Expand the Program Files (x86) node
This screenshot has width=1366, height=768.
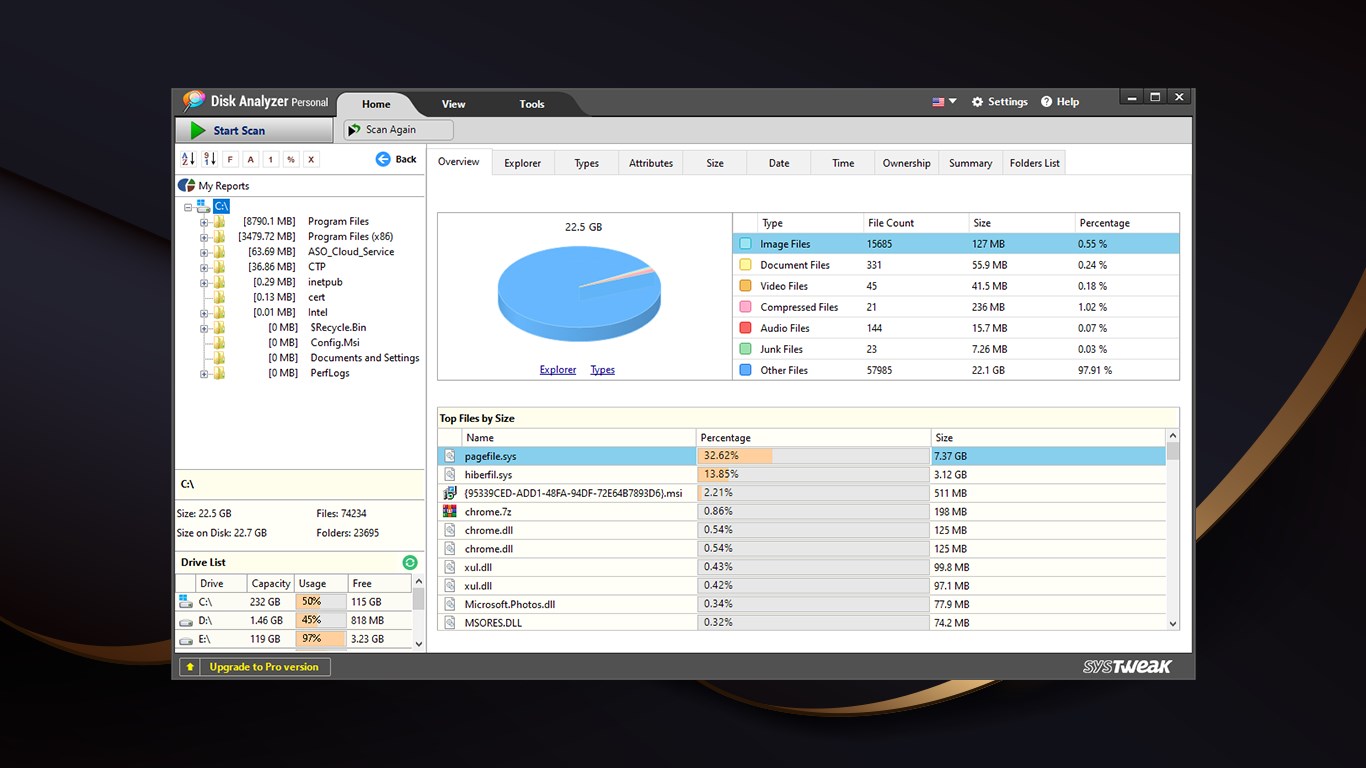tap(203, 237)
